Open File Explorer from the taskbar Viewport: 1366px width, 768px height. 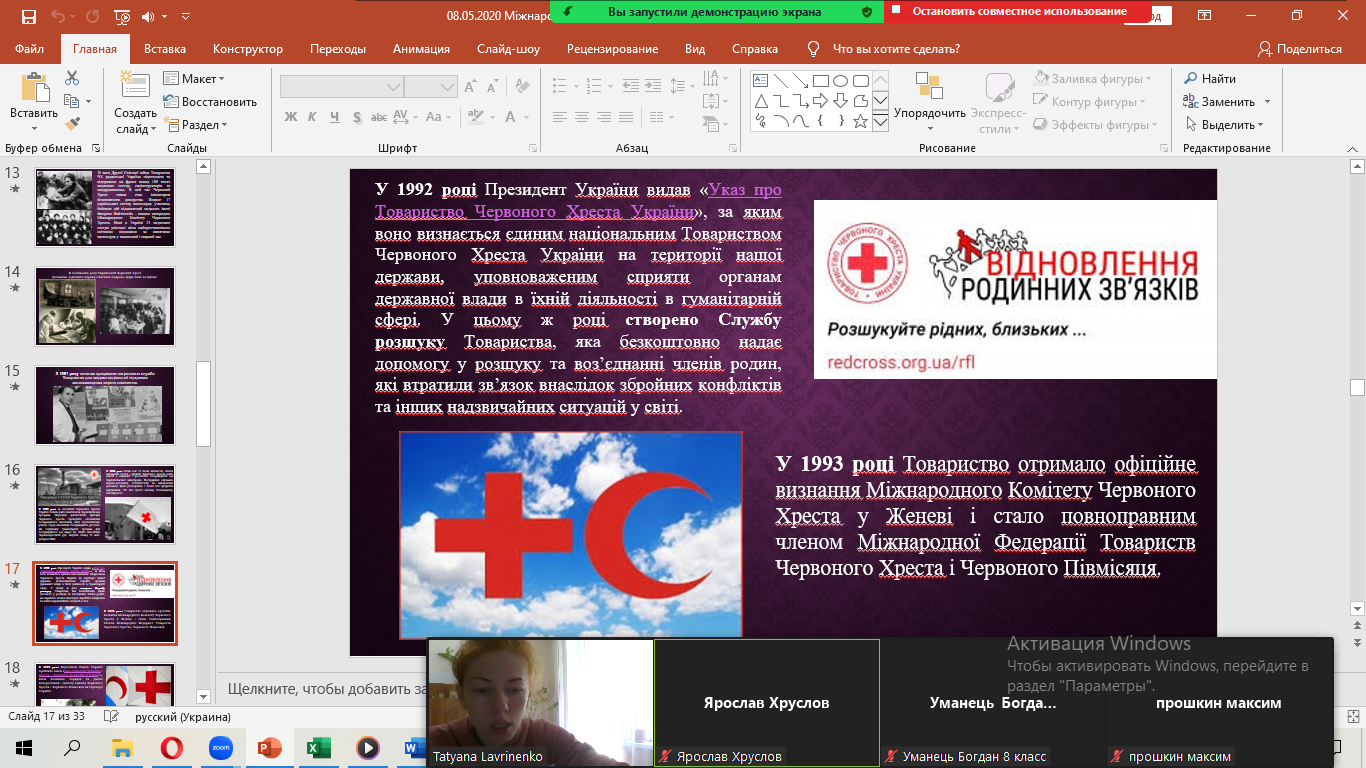(122, 747)
